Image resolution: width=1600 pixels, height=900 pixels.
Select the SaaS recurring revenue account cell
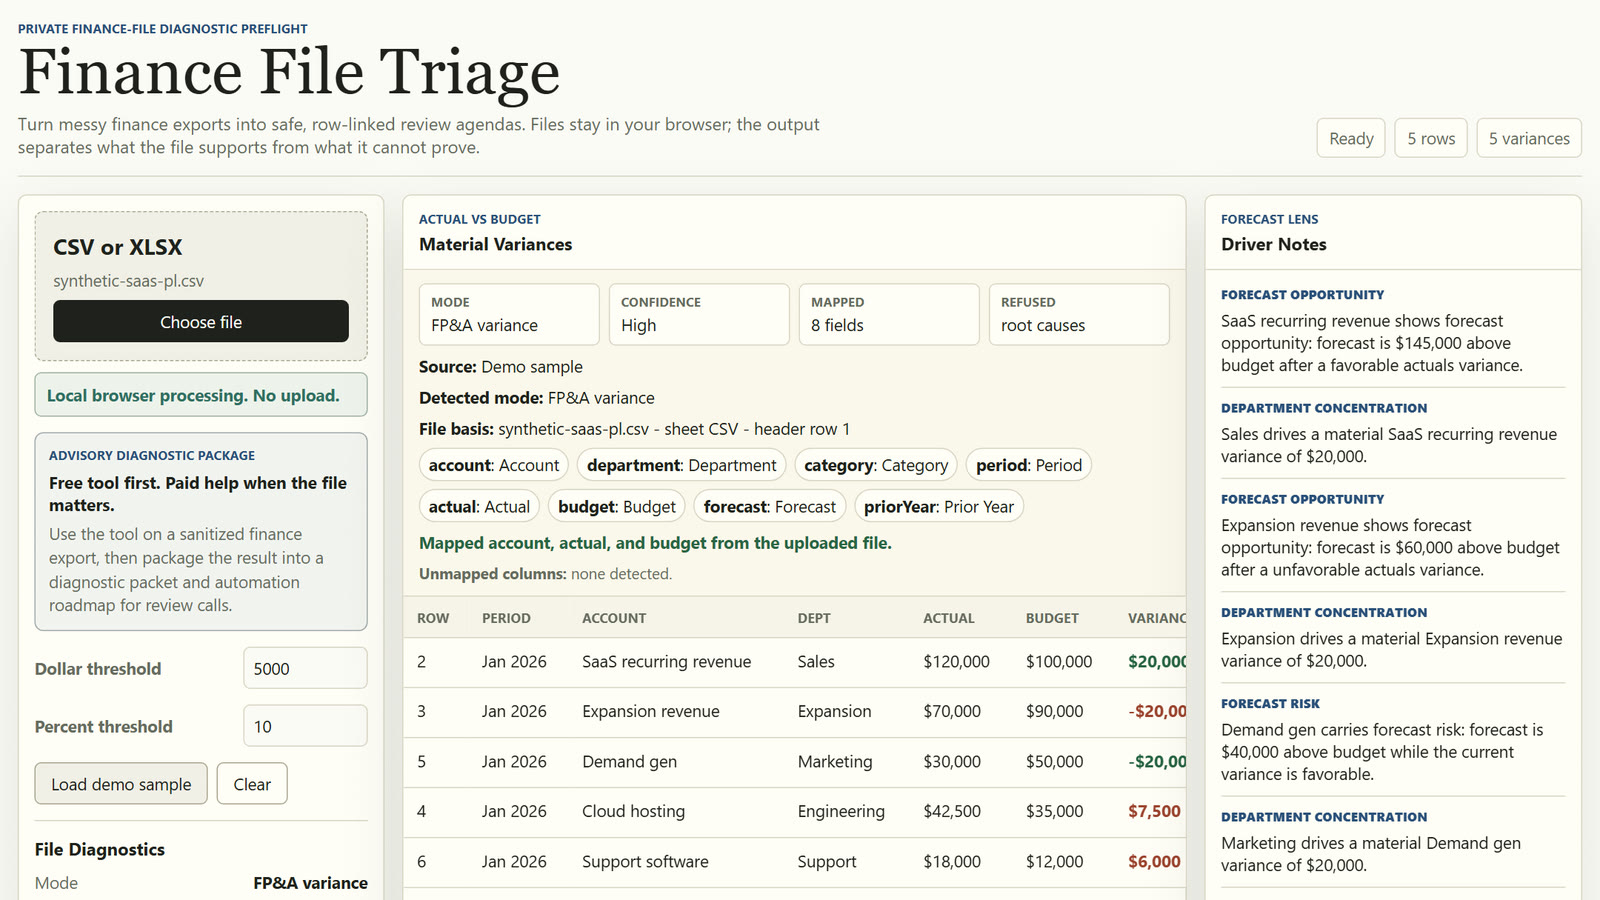(x=667, y=662)
